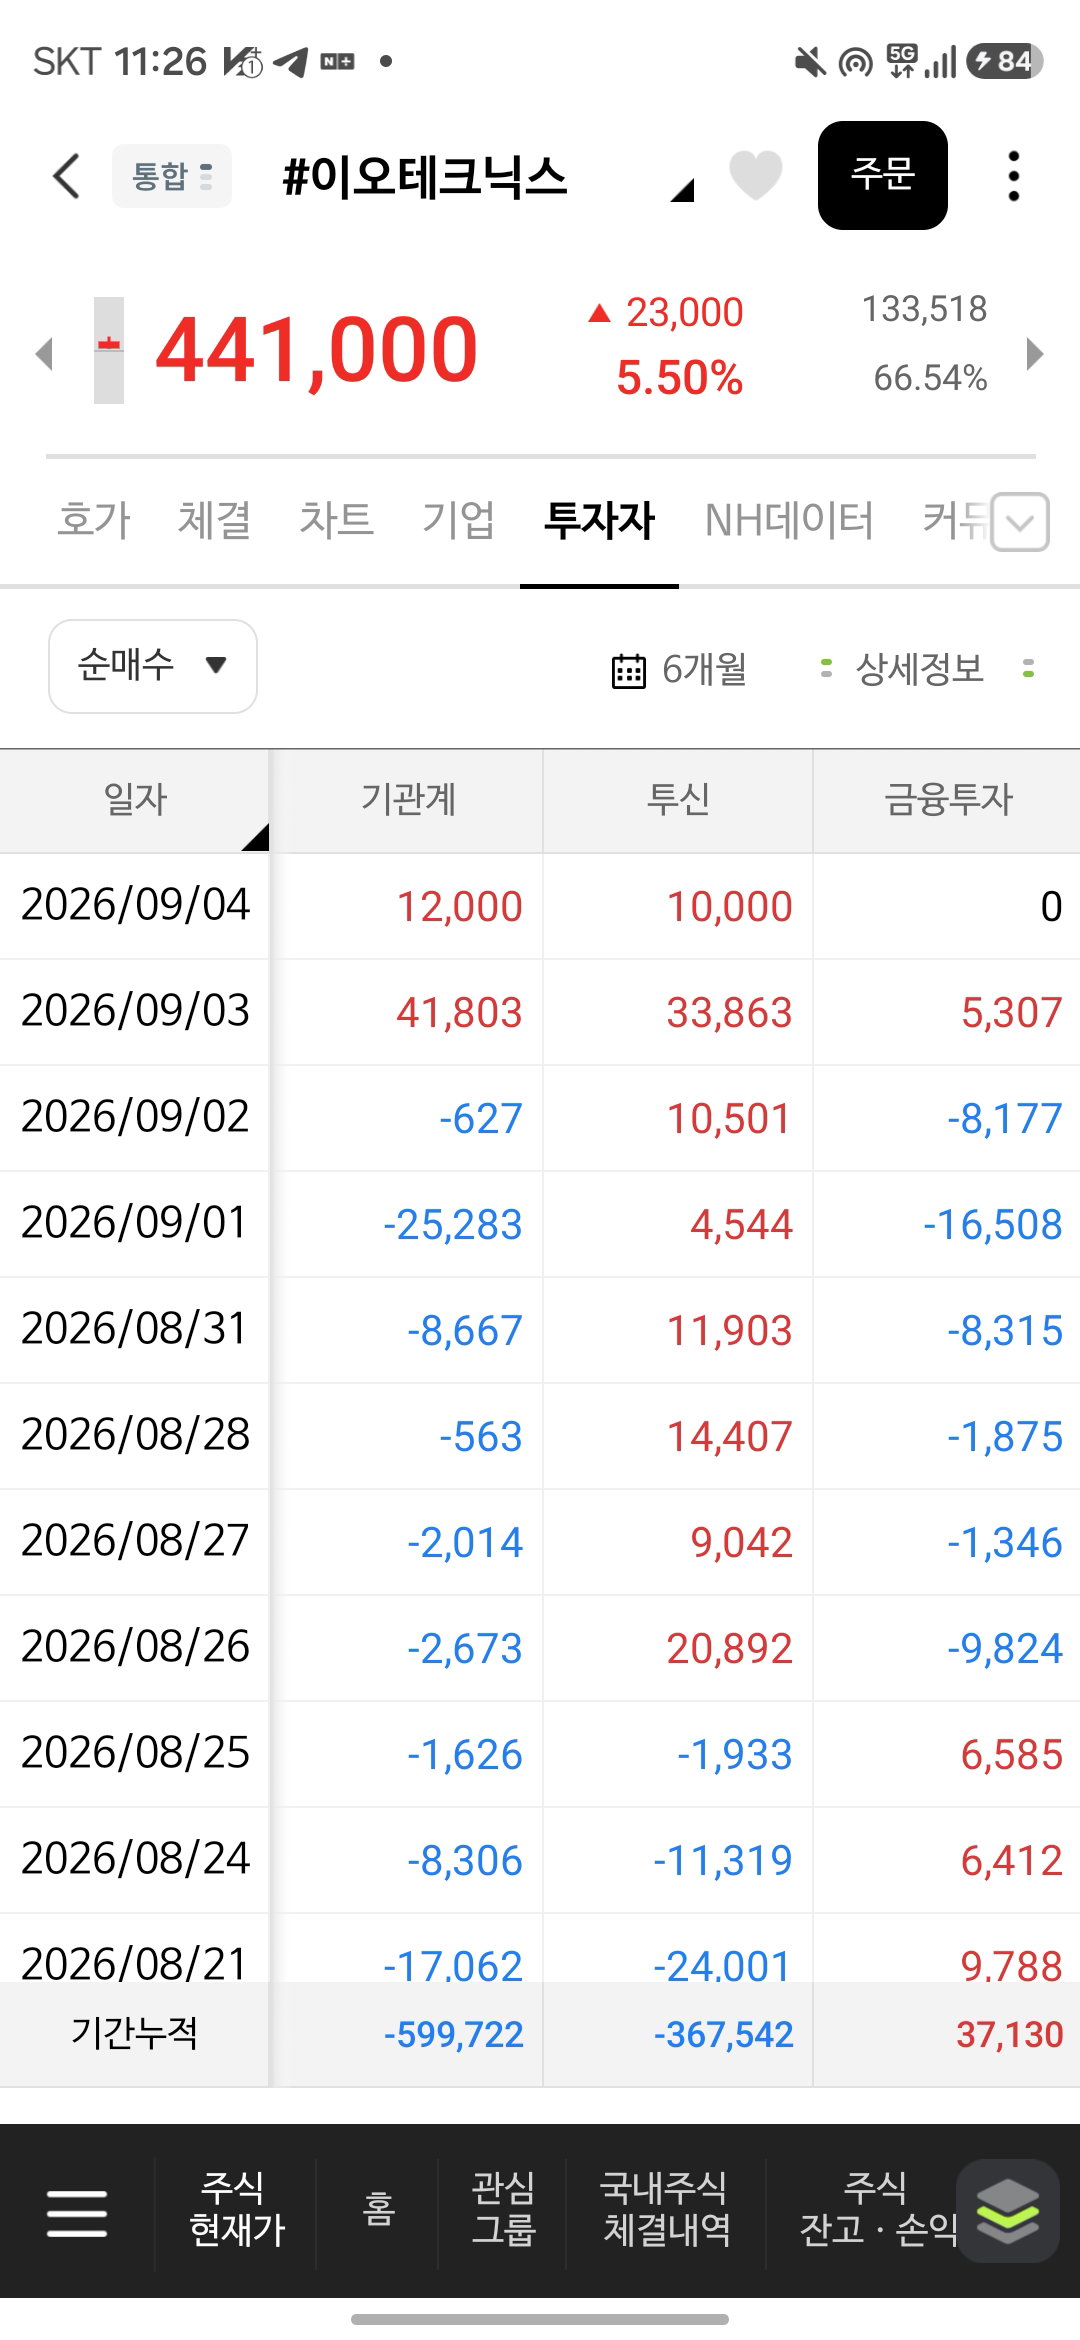Go to 주식 현재가 shortcut
Image resolution: width=1080 pixels, height=2340 pixels.
pos(237,2209)
